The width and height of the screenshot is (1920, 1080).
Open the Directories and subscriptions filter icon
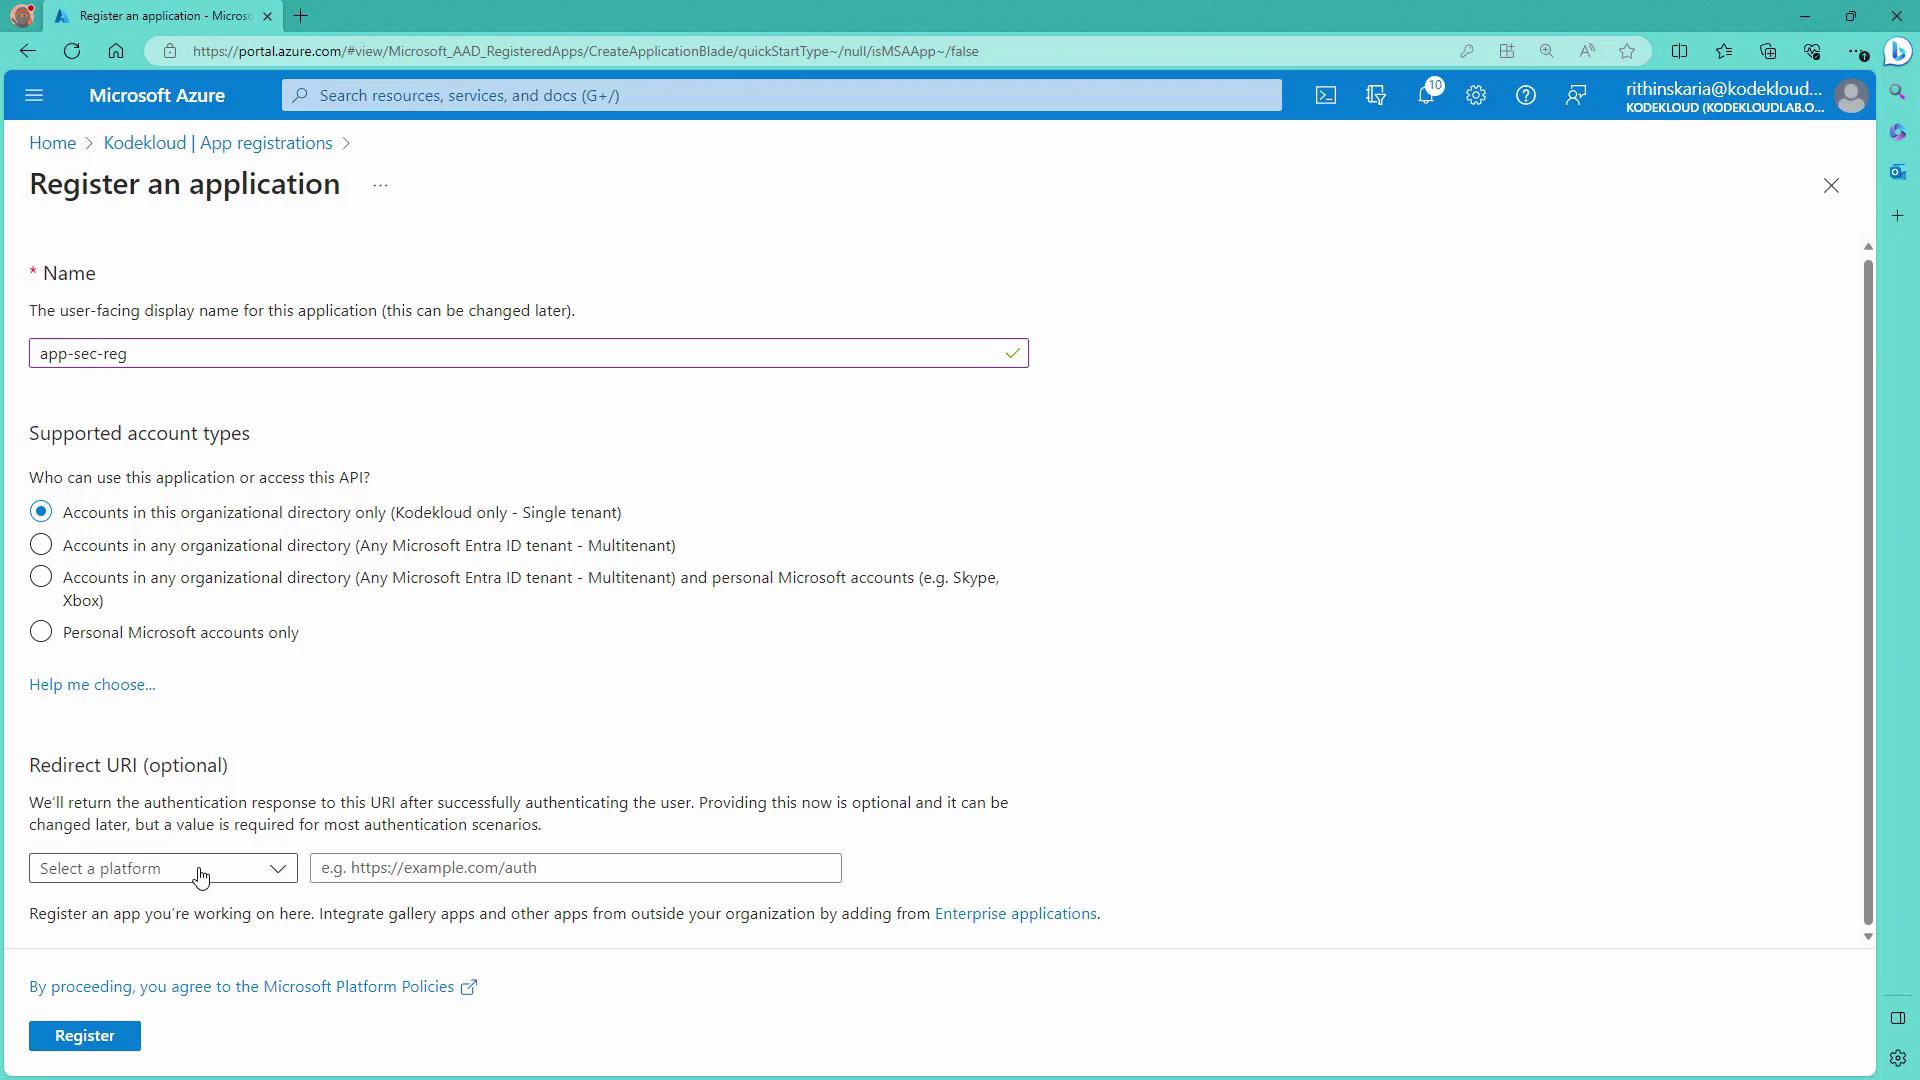1376,95
